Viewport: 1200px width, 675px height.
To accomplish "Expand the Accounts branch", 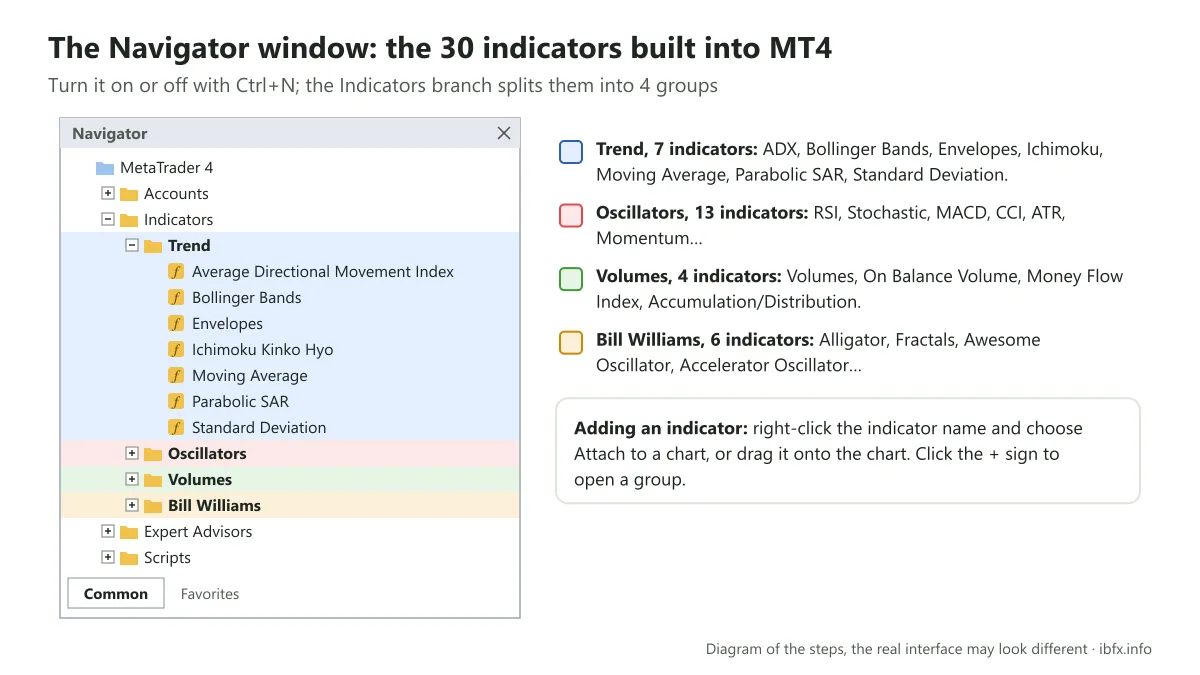I will [108, 194].
